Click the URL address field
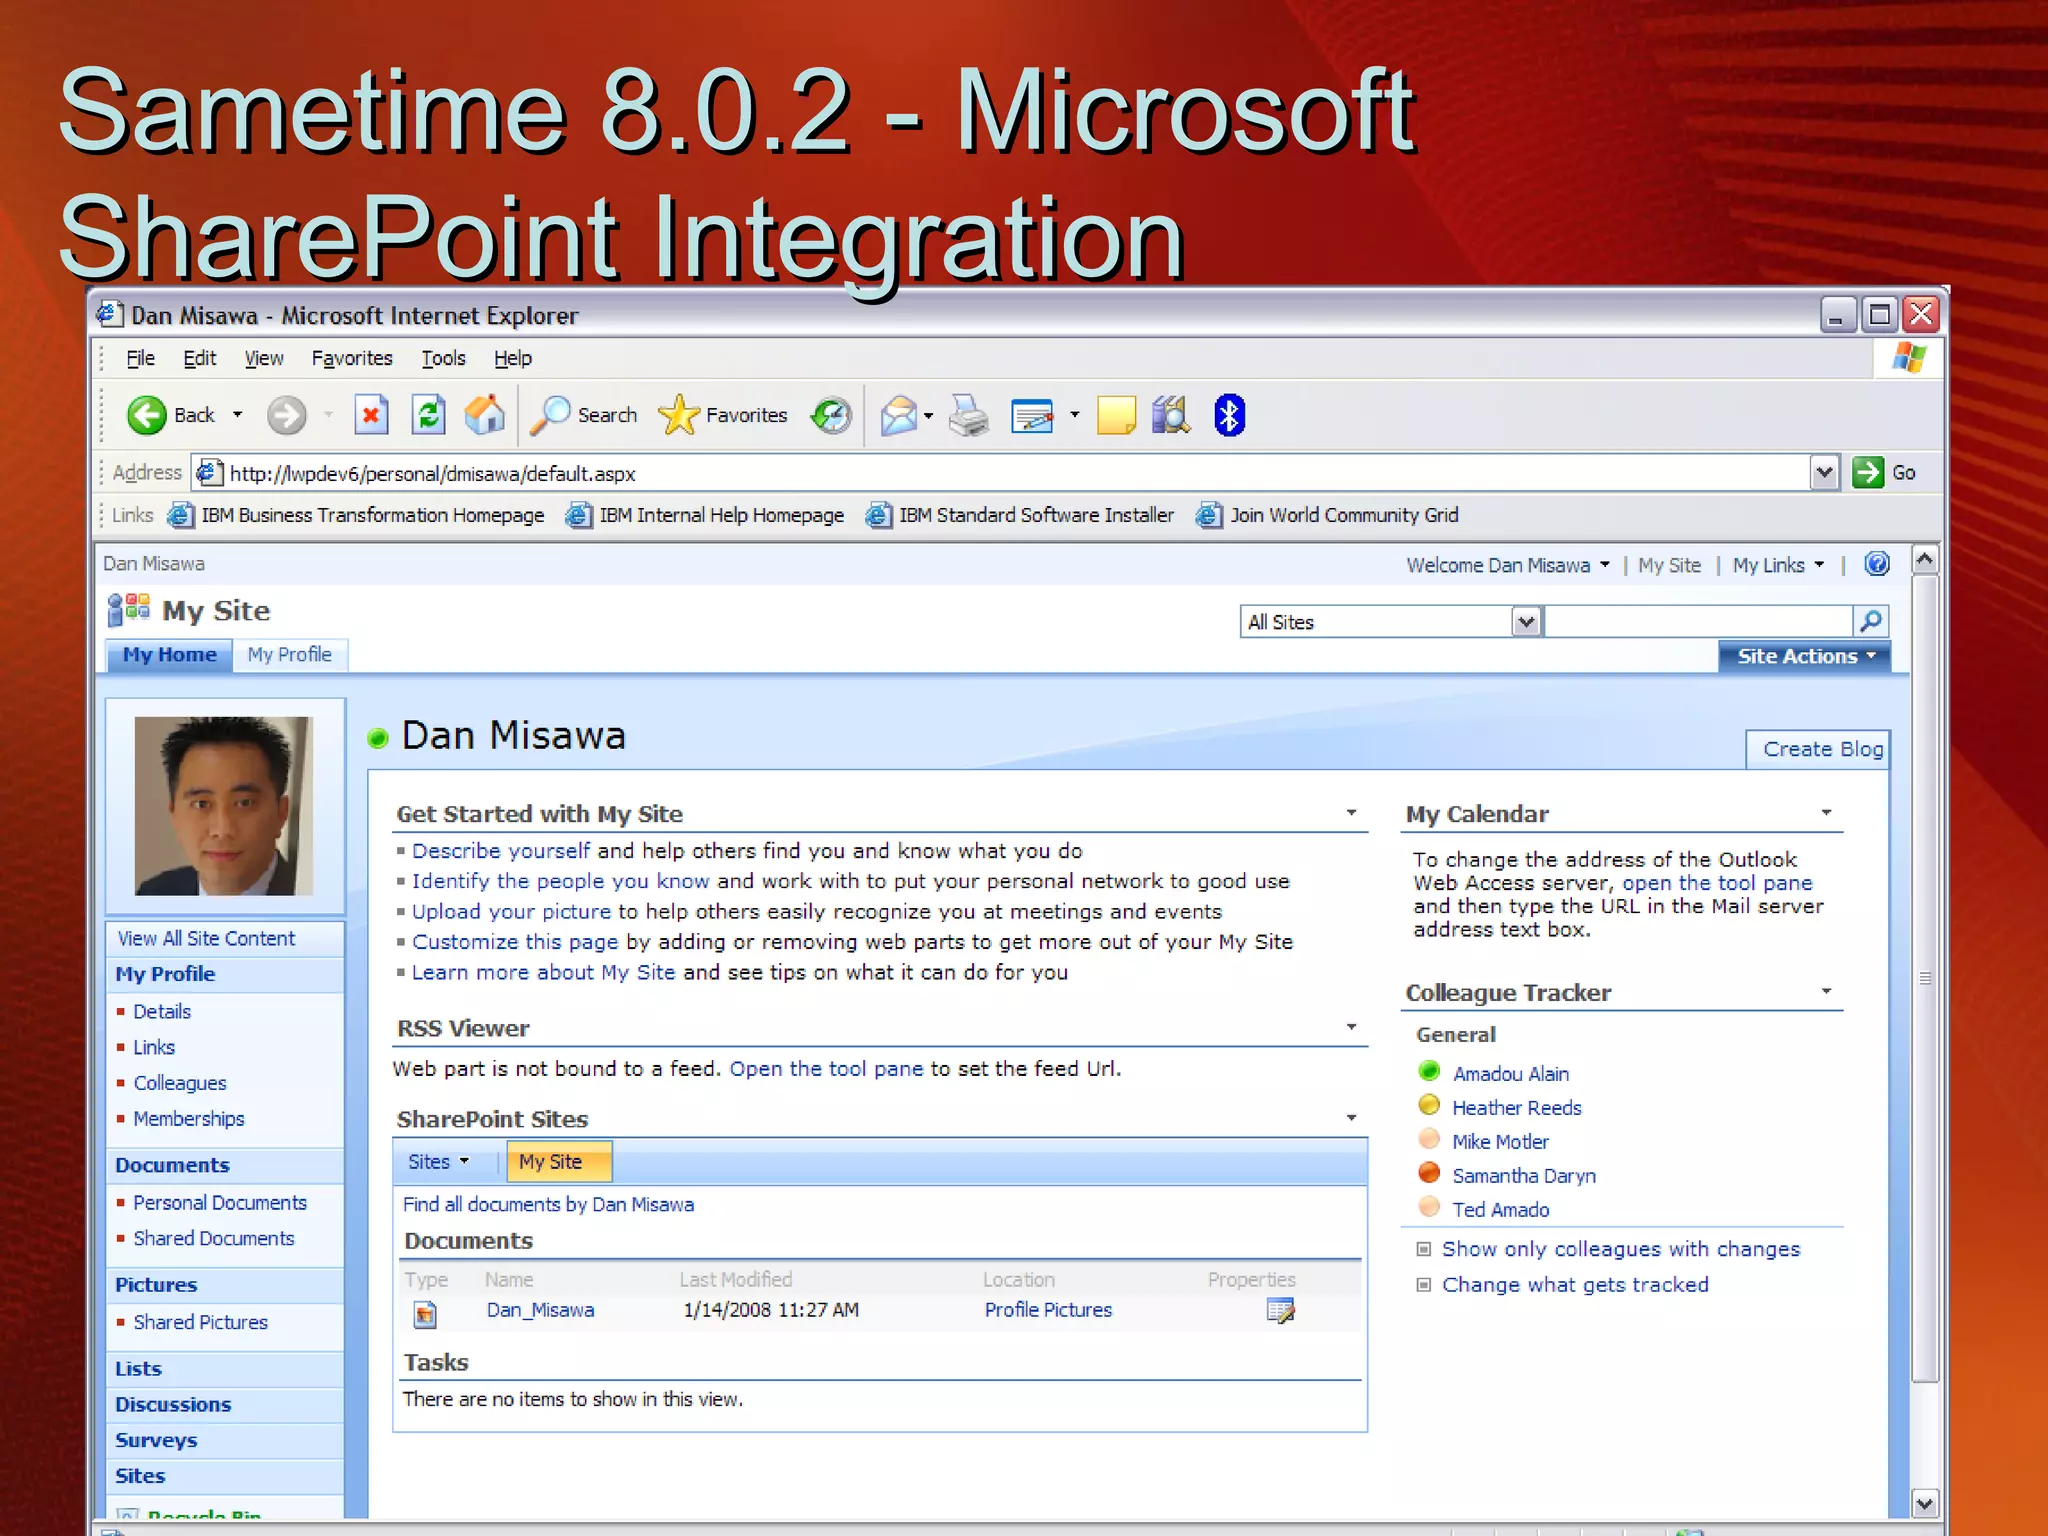The width and height of the screenshot is (2048, 1536). coord(1002,472)
